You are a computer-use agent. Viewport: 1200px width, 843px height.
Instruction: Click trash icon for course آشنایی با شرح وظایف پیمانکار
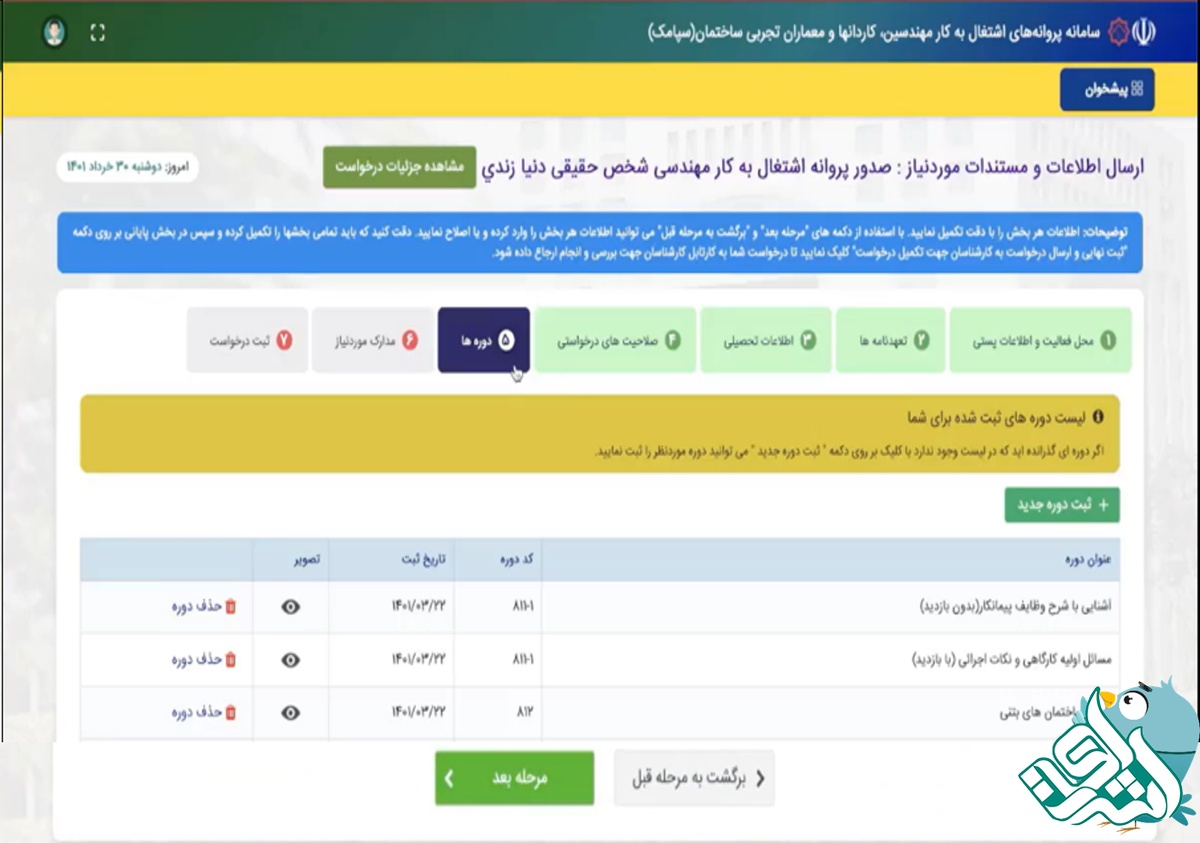[231, 607]
